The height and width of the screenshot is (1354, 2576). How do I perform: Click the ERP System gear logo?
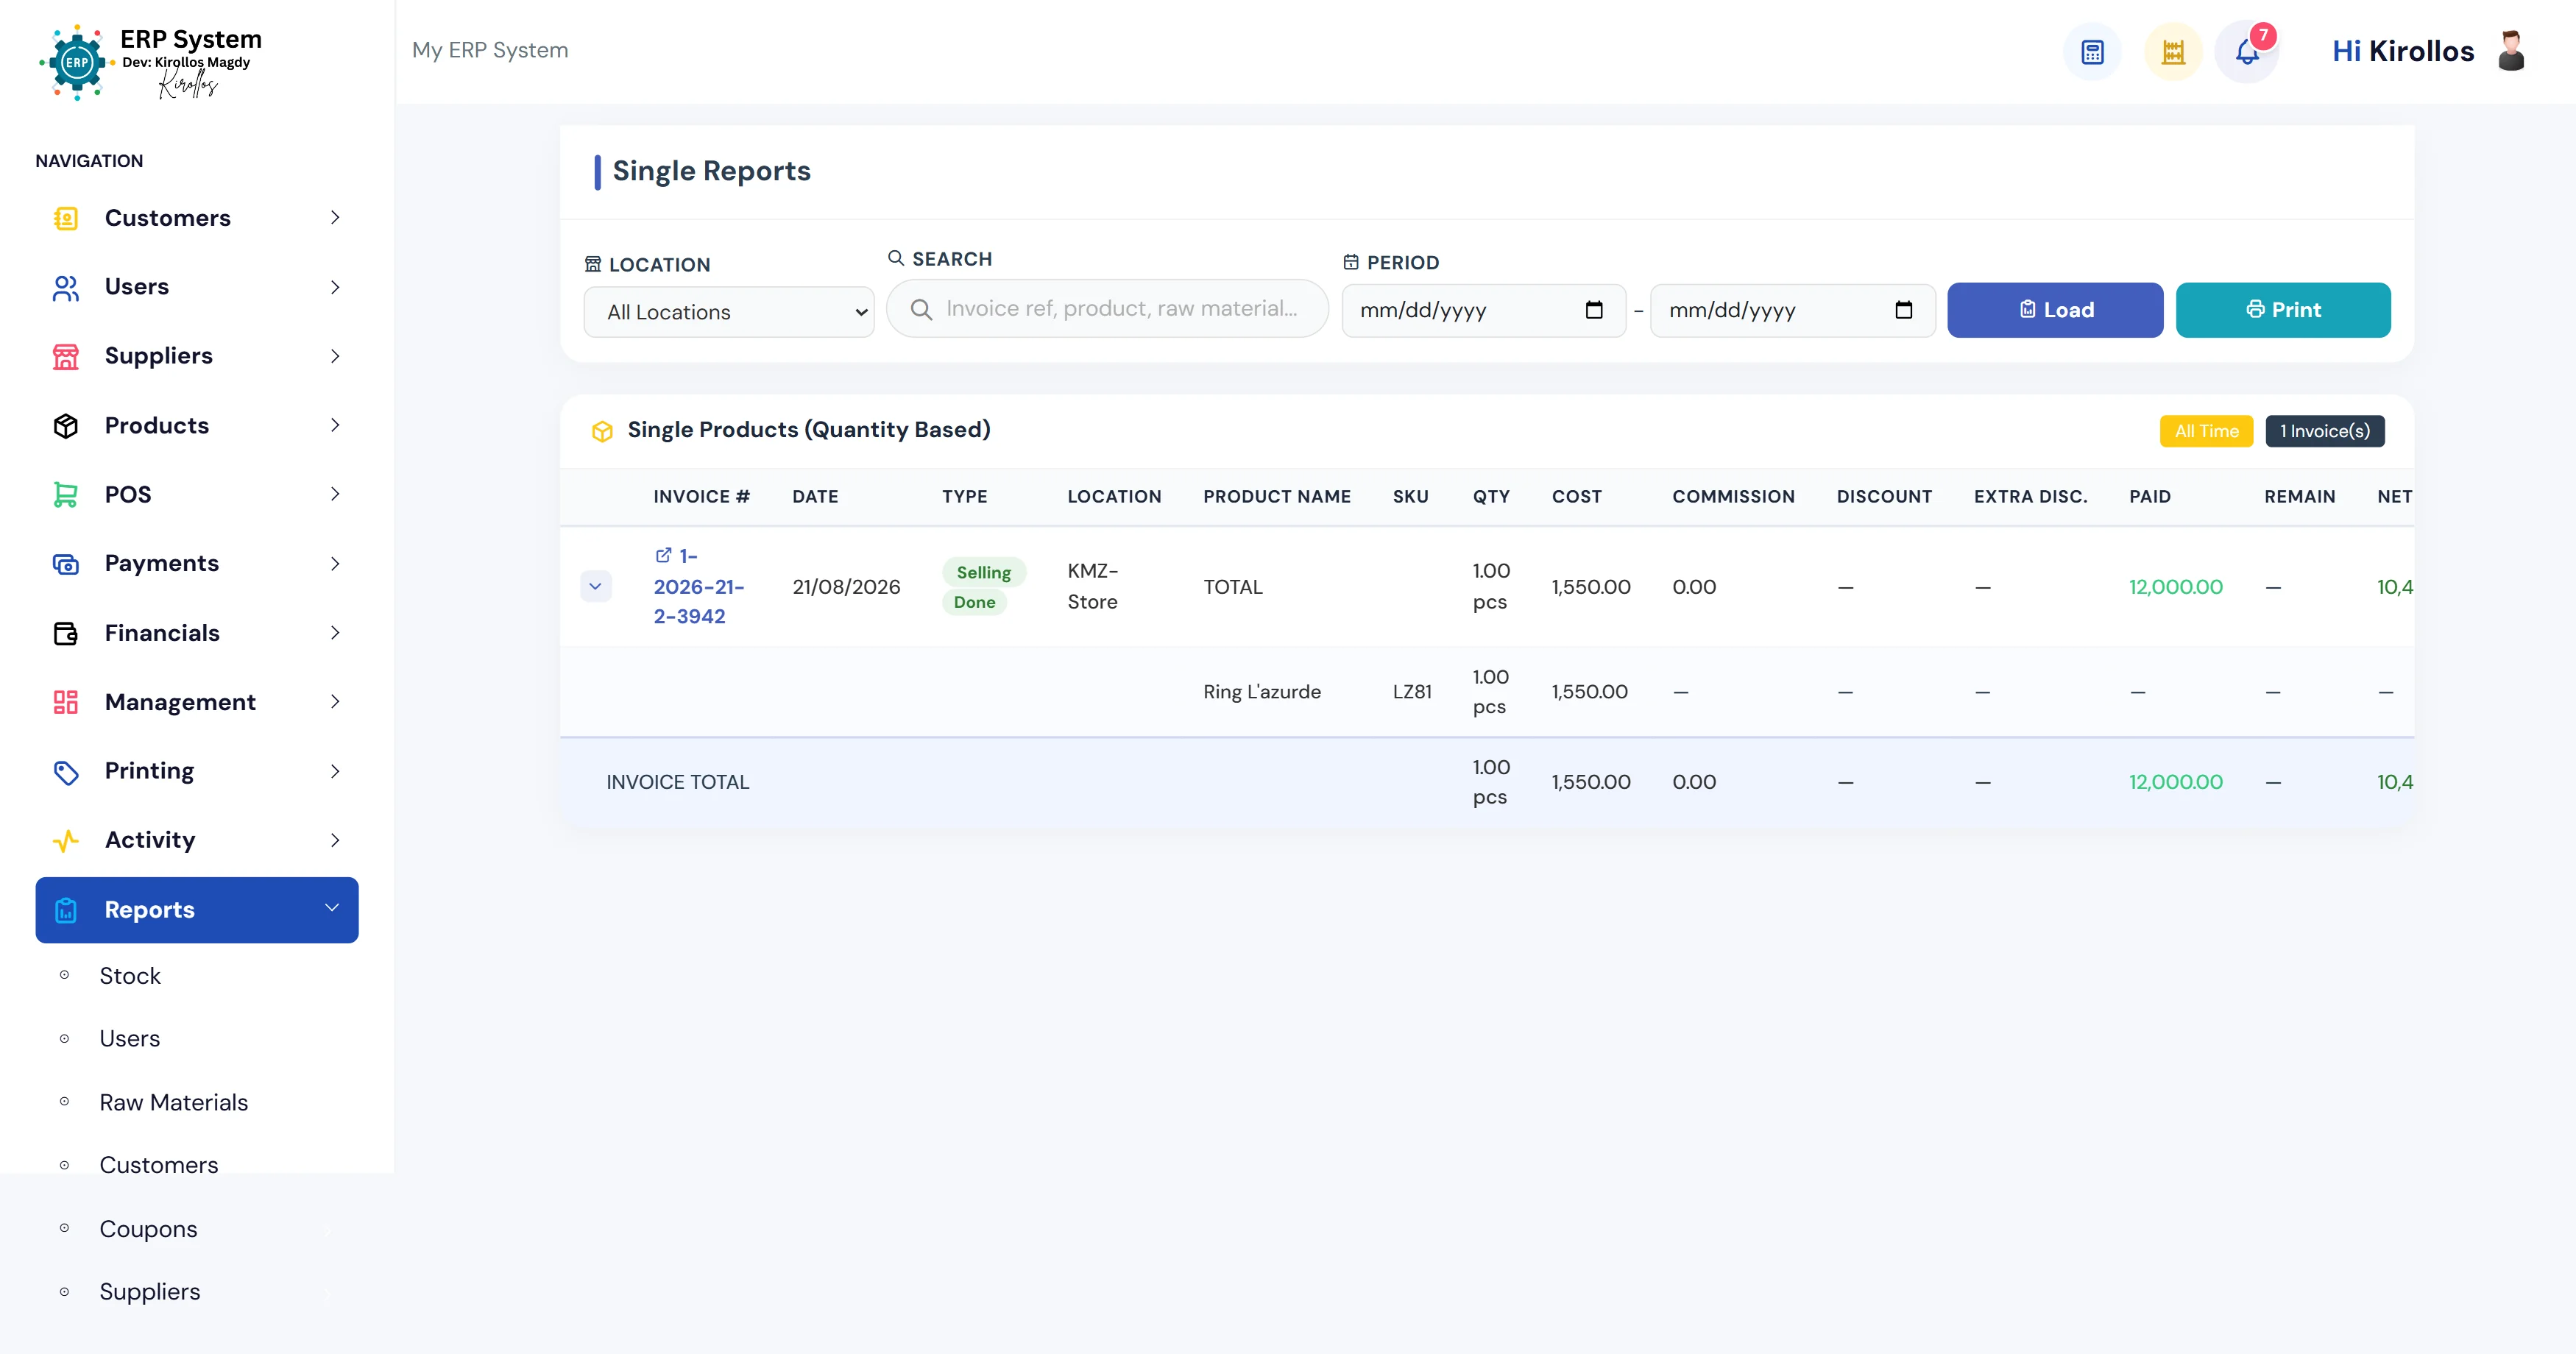tap(77, 62)
